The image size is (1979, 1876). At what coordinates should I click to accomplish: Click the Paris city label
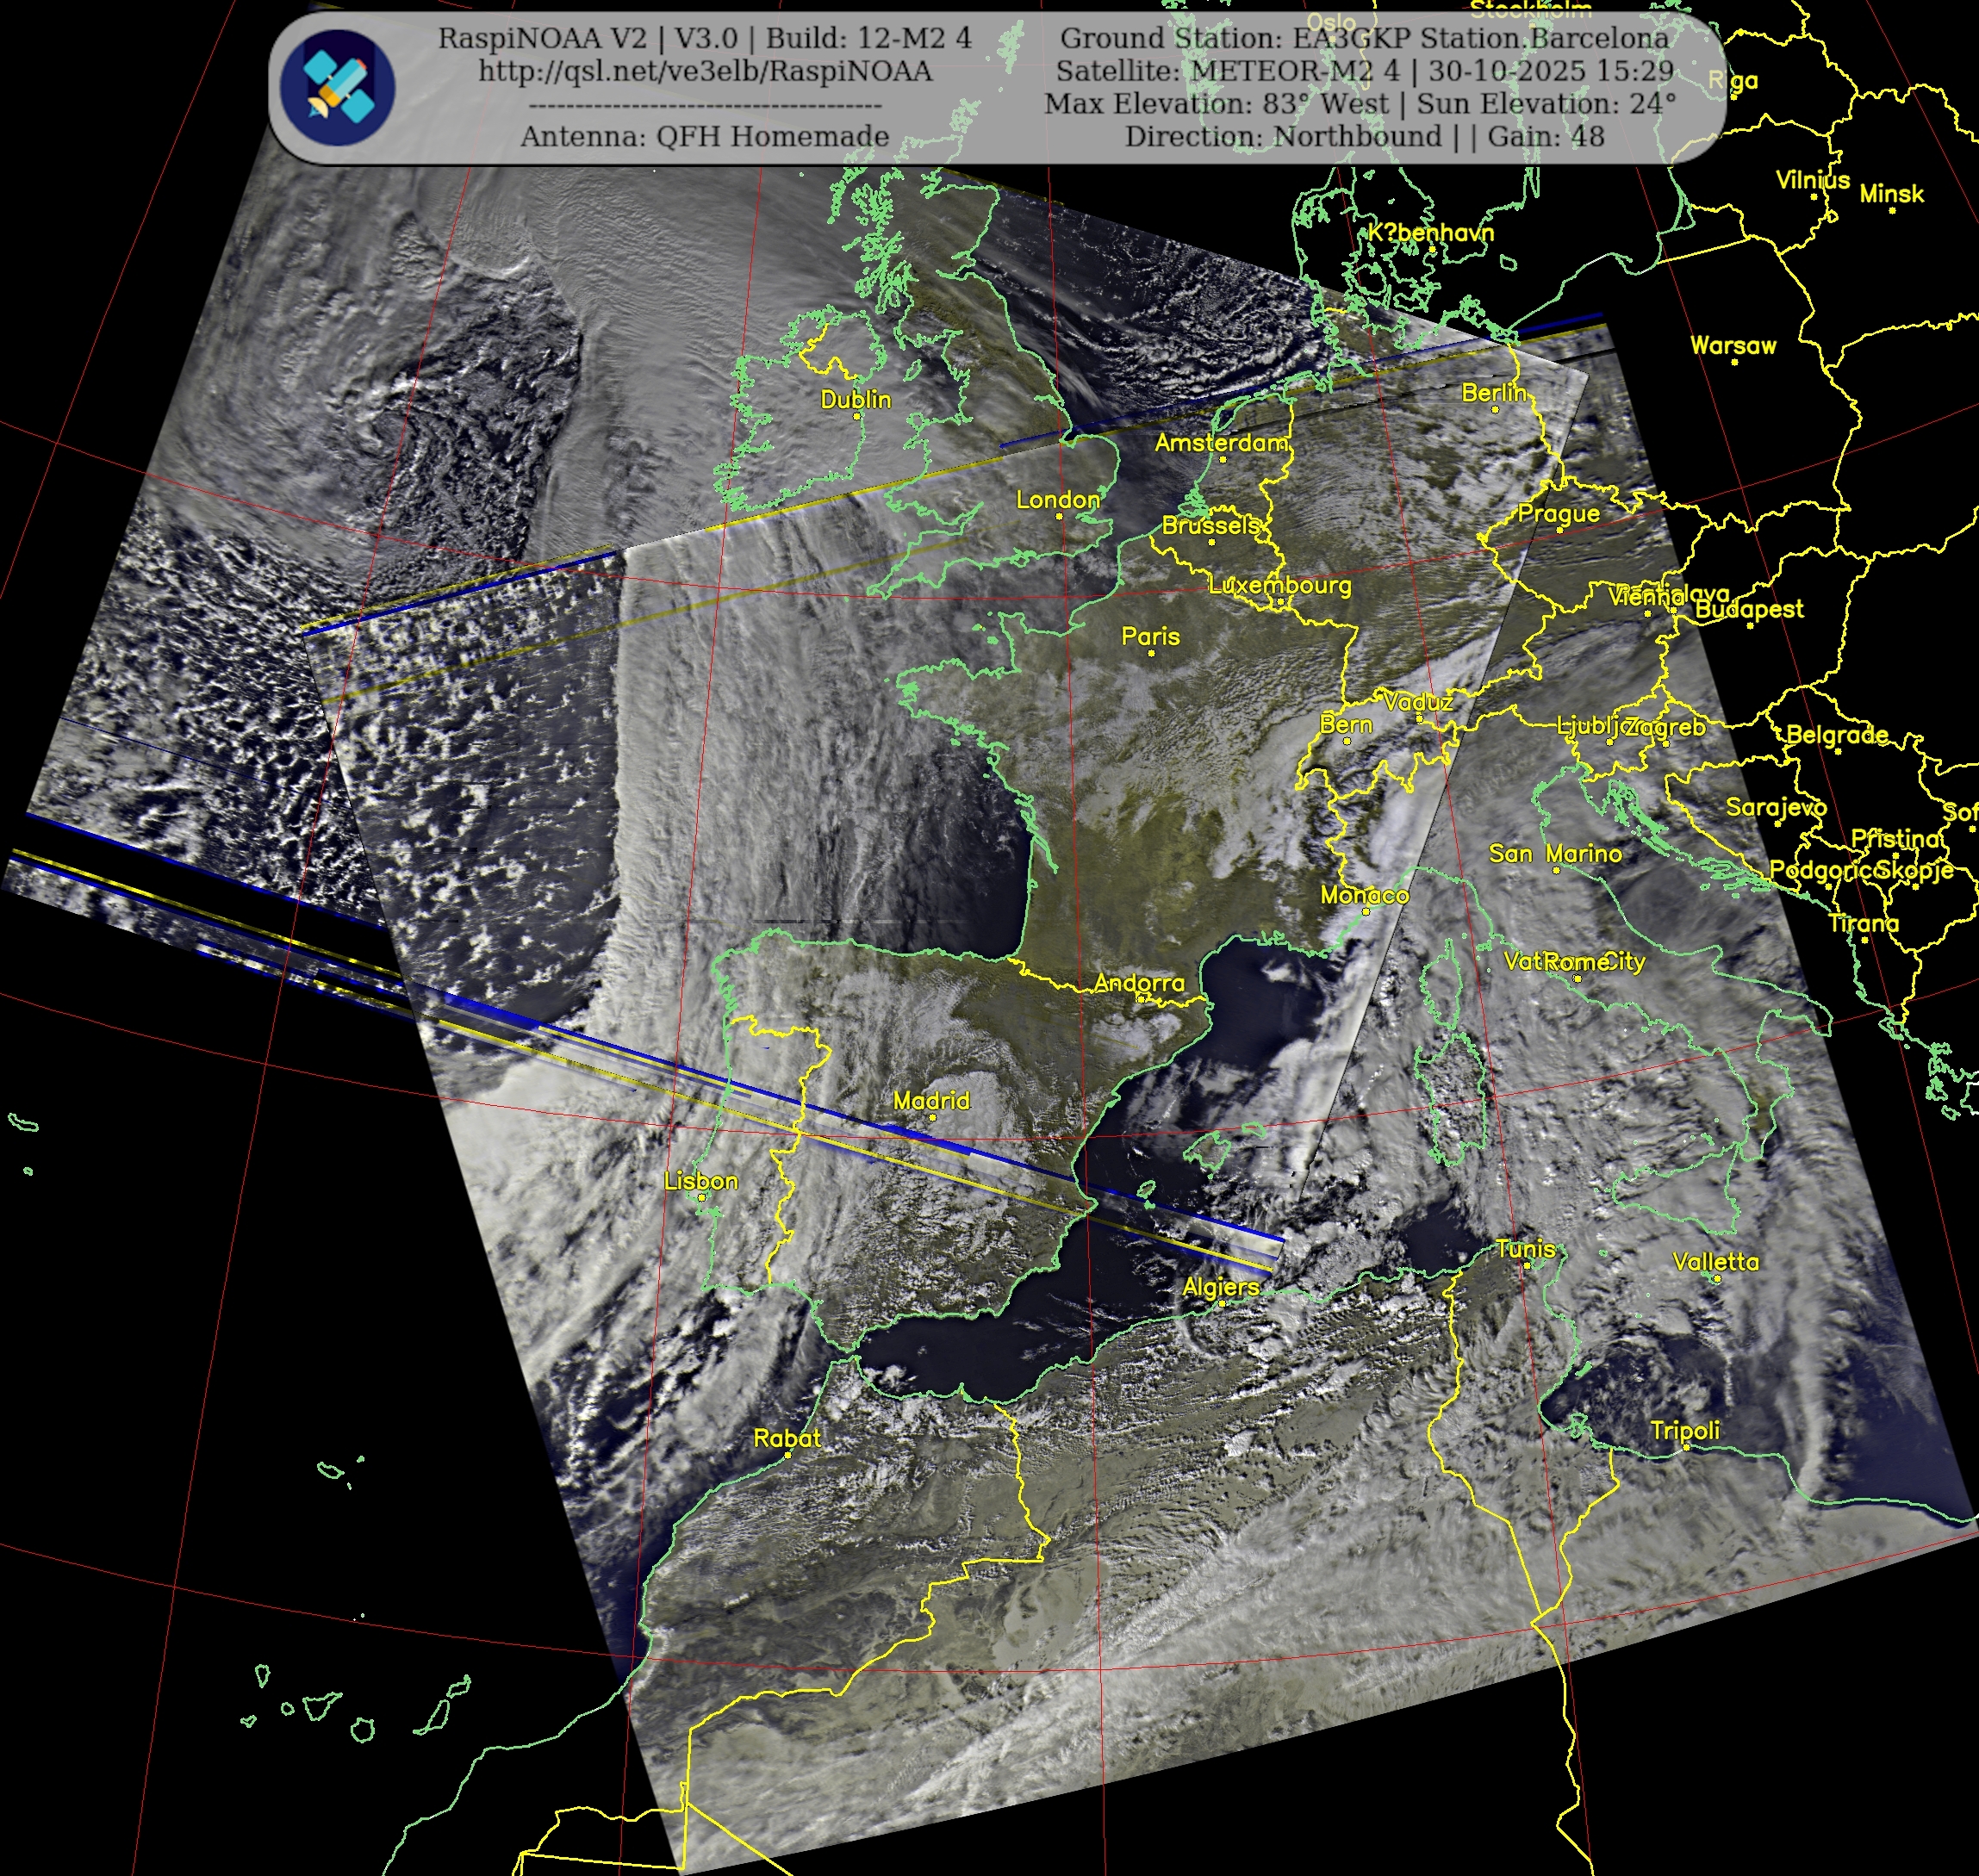click(x=1150, y=636)
